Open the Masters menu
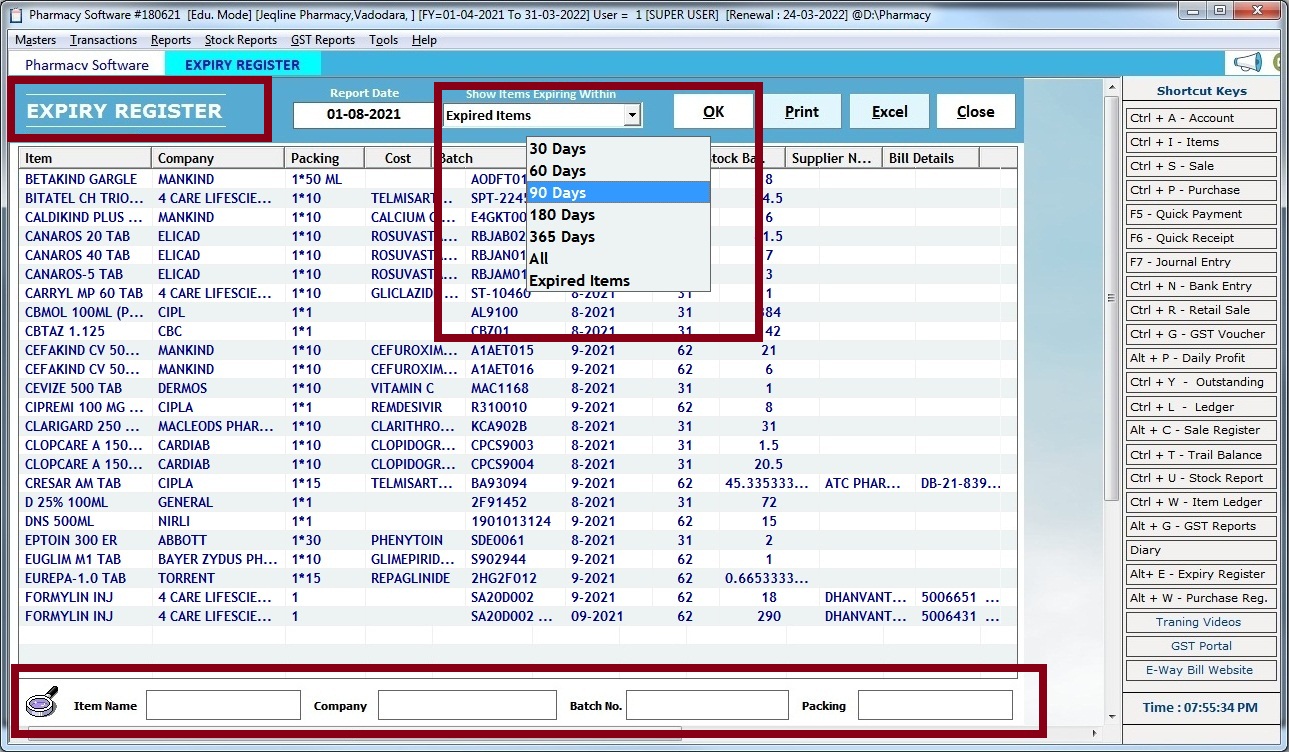The image size is (1289, 752). click(35, 40)
